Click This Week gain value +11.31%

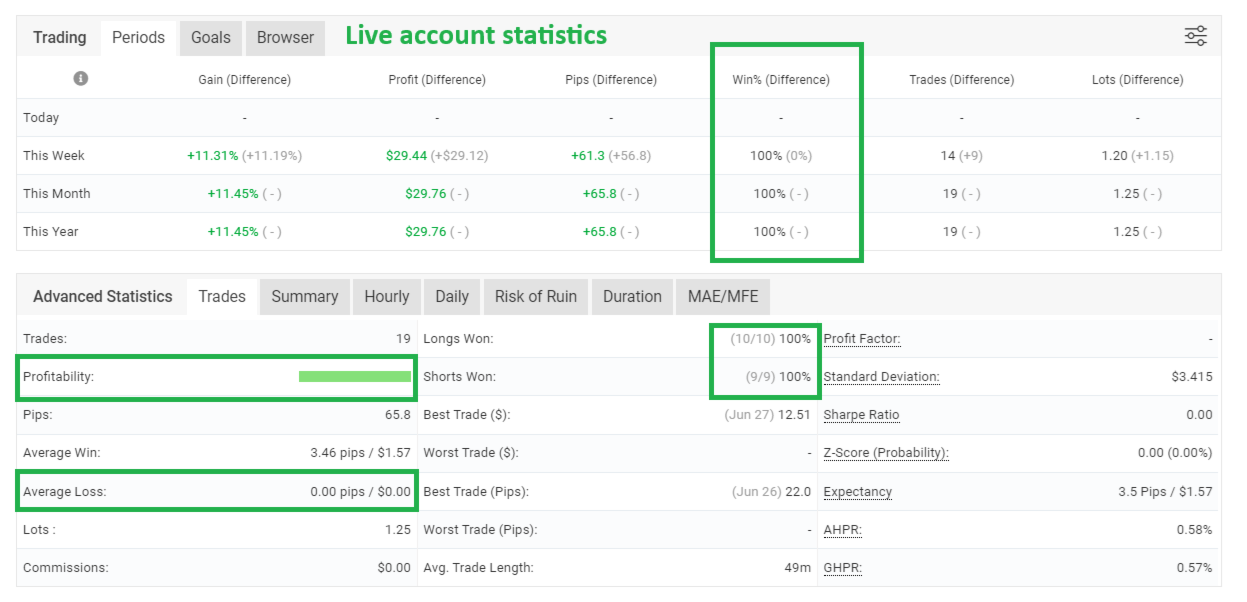pyautogui.click(x=211, y=156)
